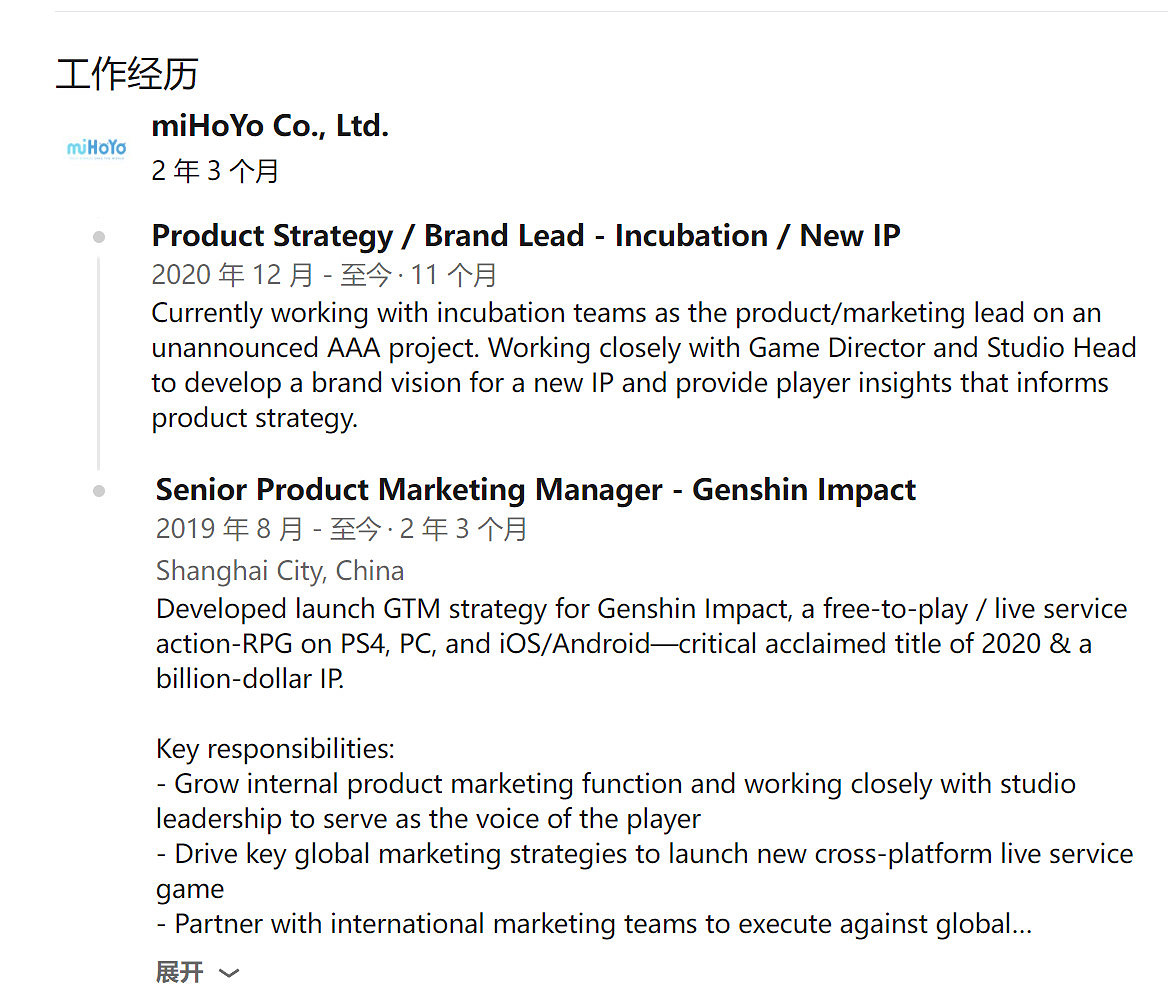Screen dimensions: 1172x989
Task: Click the total tenure text under miHoYo
Action: point(215,171)
